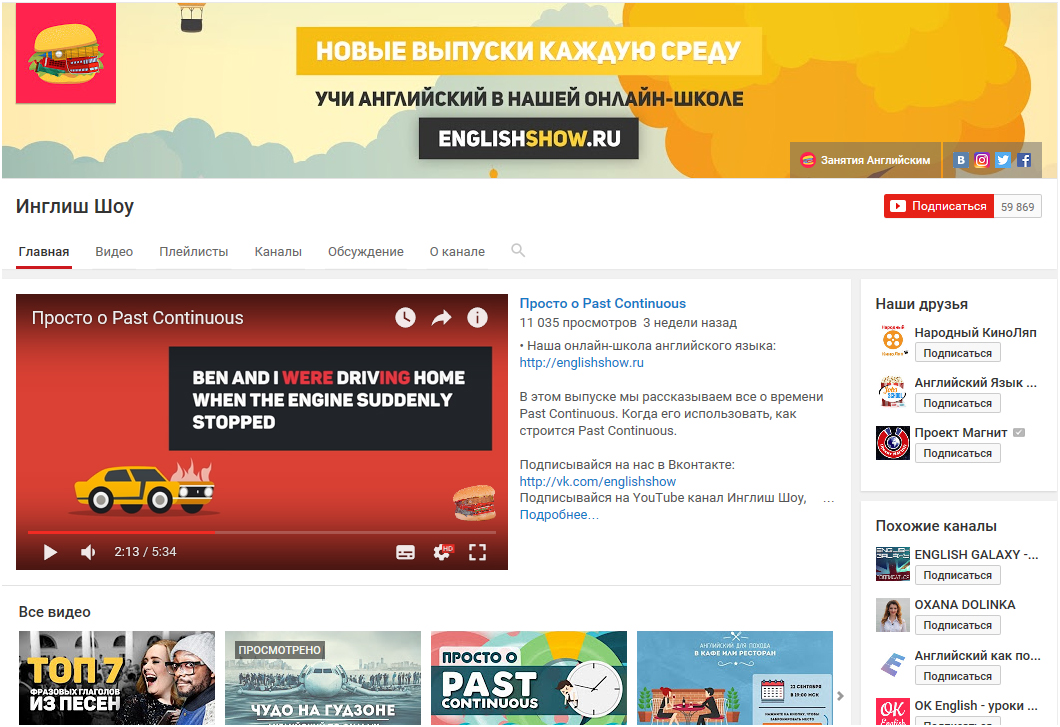Switch to the Видео tab
Screen dimensions: 1060x727
click(x=114, y=252)
